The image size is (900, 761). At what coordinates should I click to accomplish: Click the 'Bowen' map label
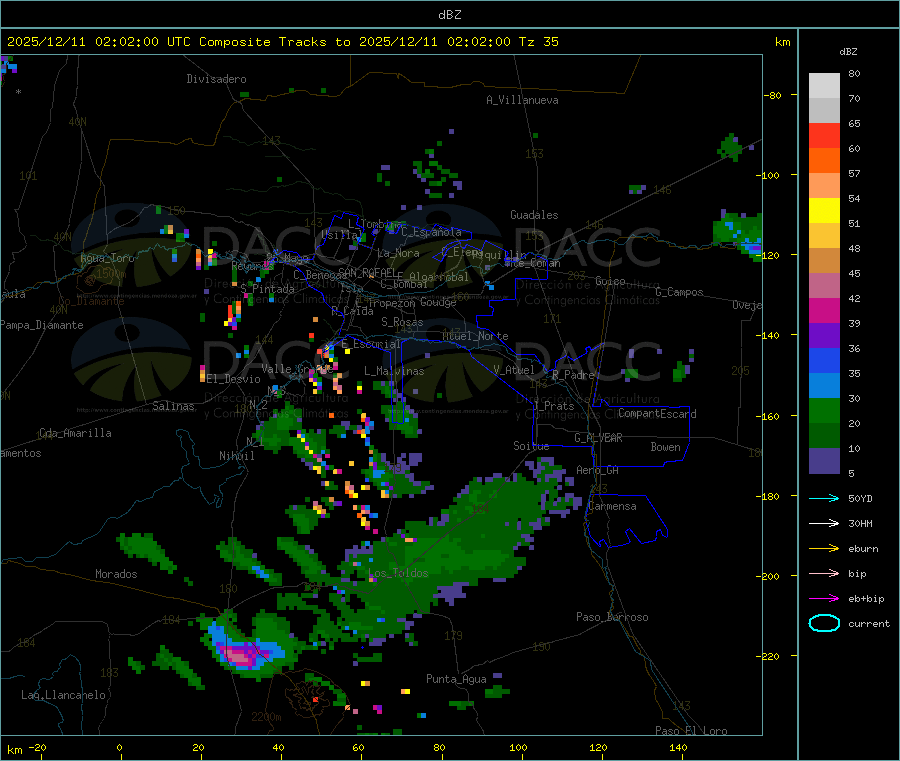click(665, 447)
